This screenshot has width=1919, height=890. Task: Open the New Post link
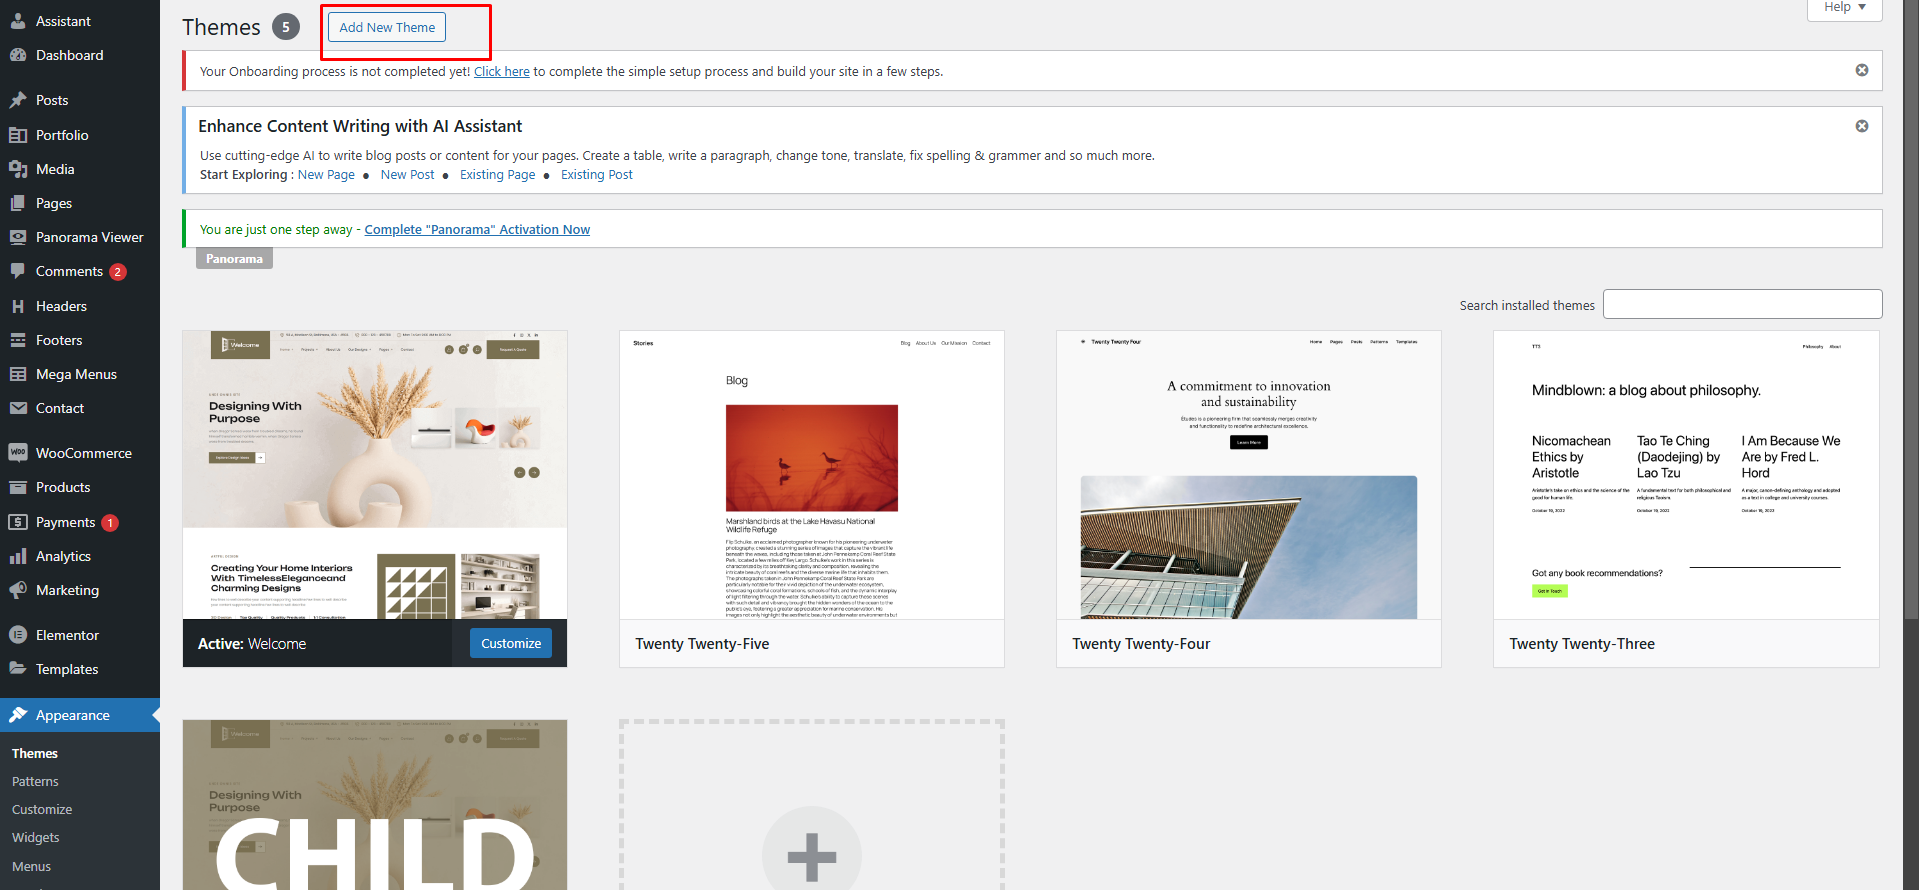pyautogui.click(x=408, y=174)
